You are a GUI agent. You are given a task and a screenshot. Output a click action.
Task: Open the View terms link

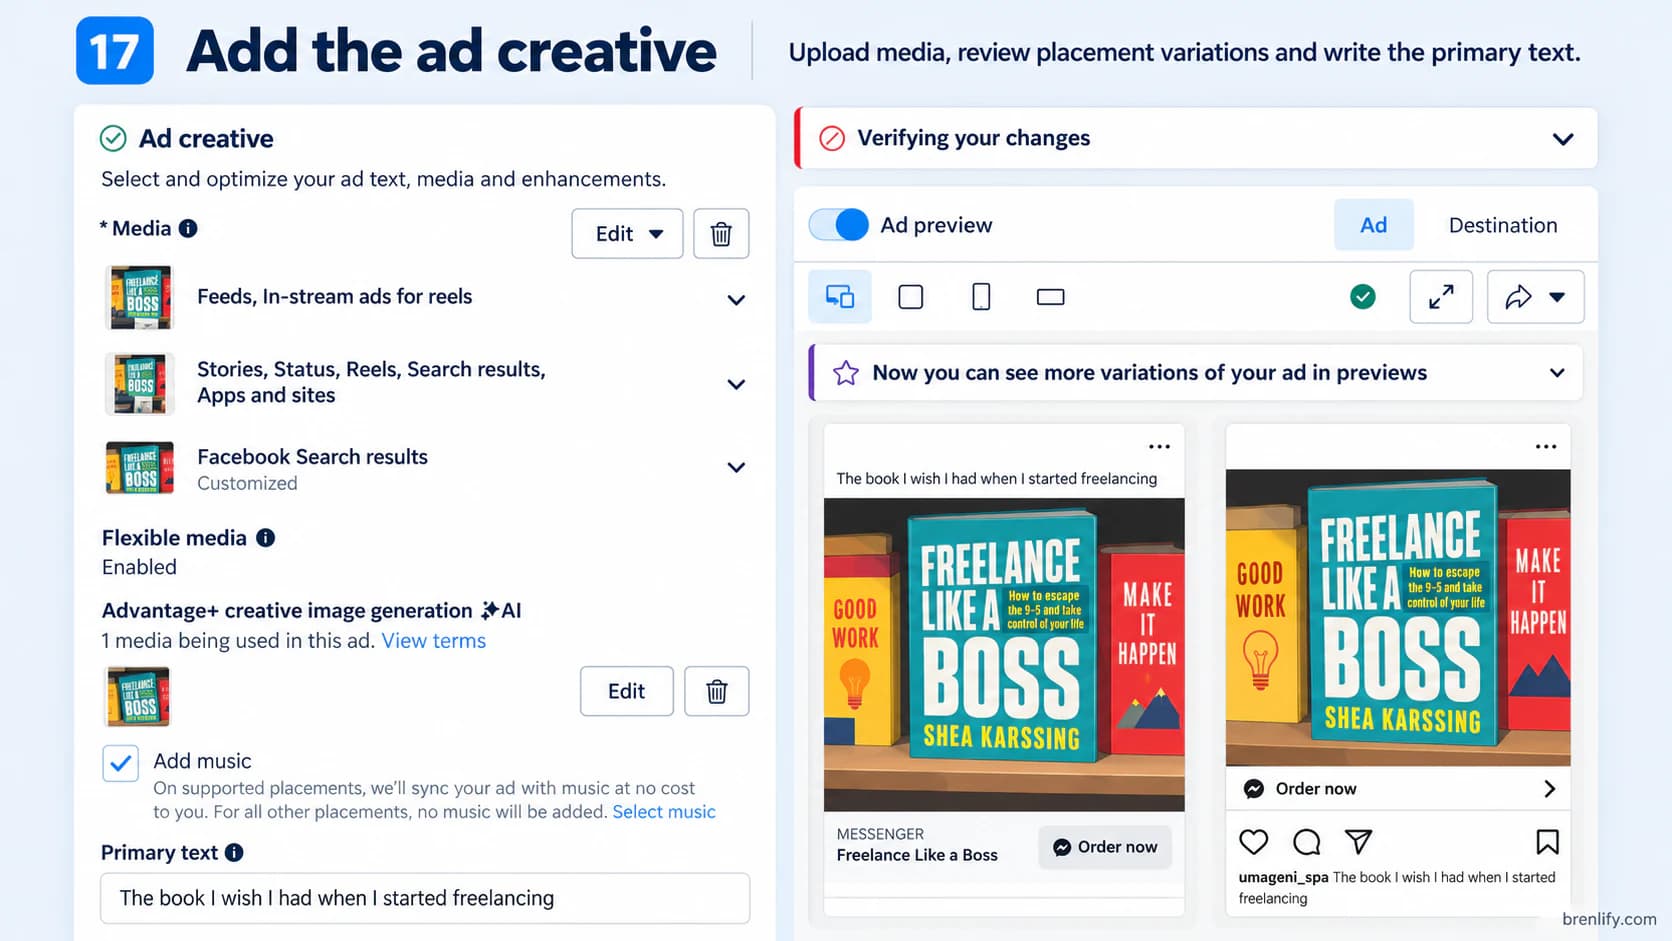(x=434, y=641)
